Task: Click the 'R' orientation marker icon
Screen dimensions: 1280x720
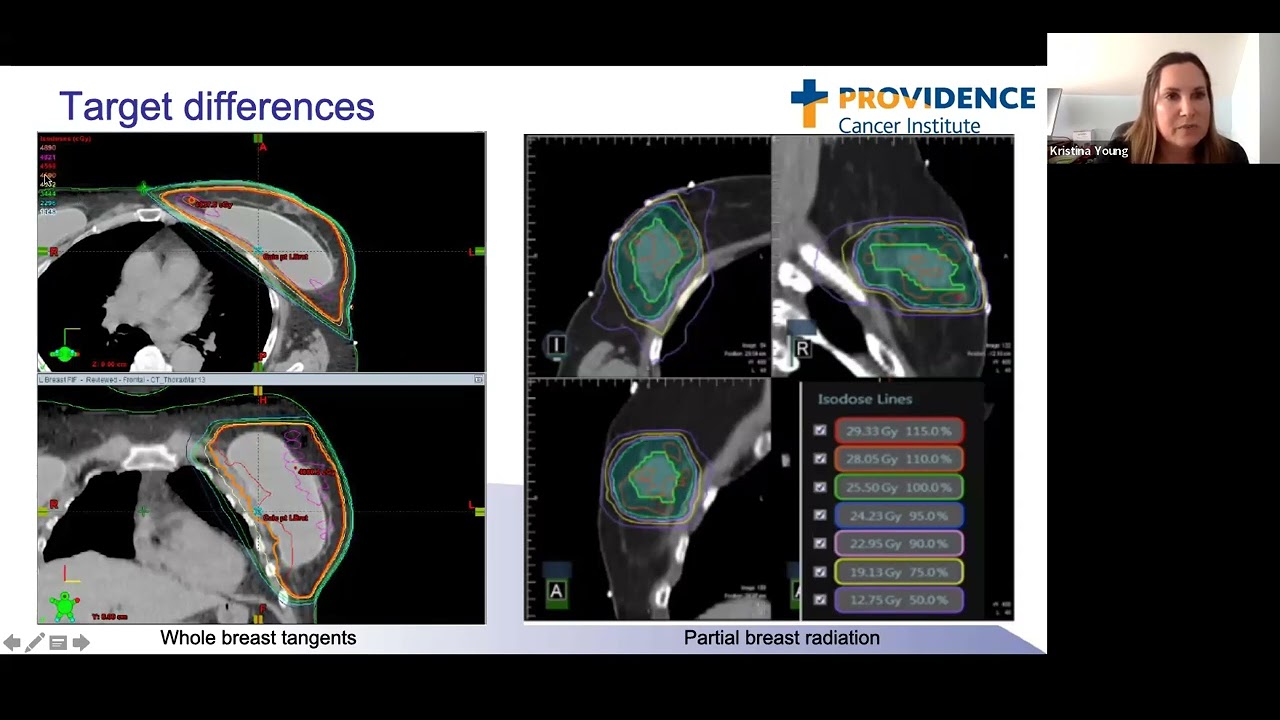Action: [x=802, y=349]
